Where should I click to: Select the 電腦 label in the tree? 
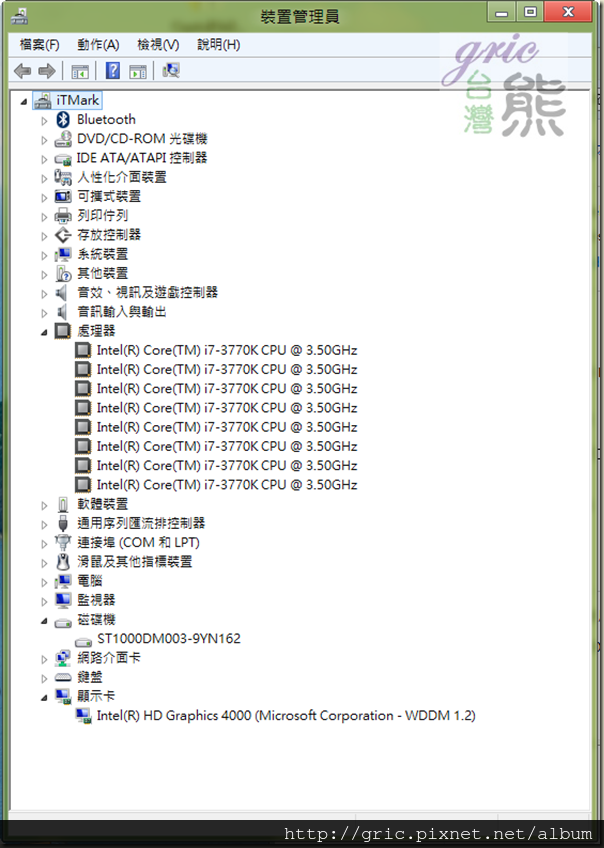coord(90,581)
